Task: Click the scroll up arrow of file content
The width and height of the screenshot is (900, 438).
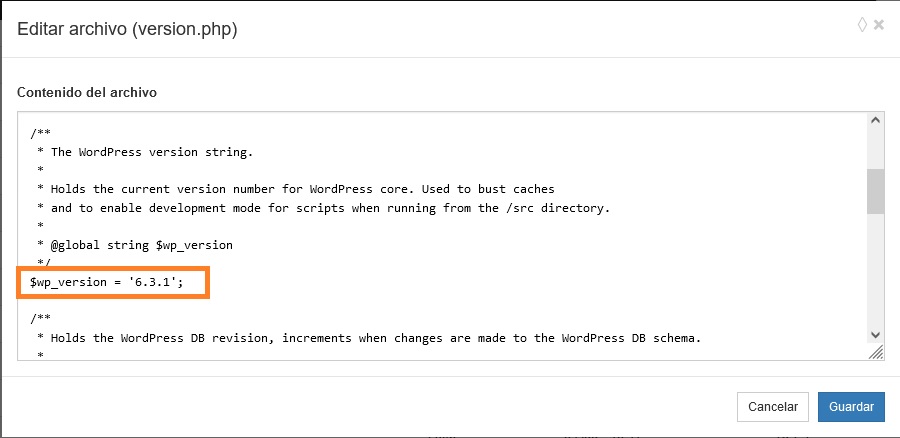Action: coord(876,121)
